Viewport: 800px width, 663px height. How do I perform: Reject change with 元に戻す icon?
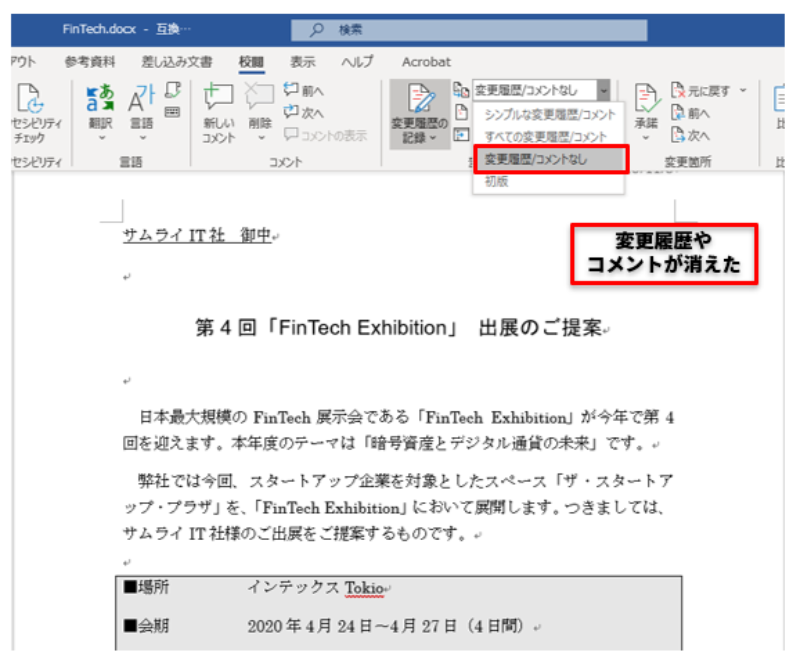point(705,91)
